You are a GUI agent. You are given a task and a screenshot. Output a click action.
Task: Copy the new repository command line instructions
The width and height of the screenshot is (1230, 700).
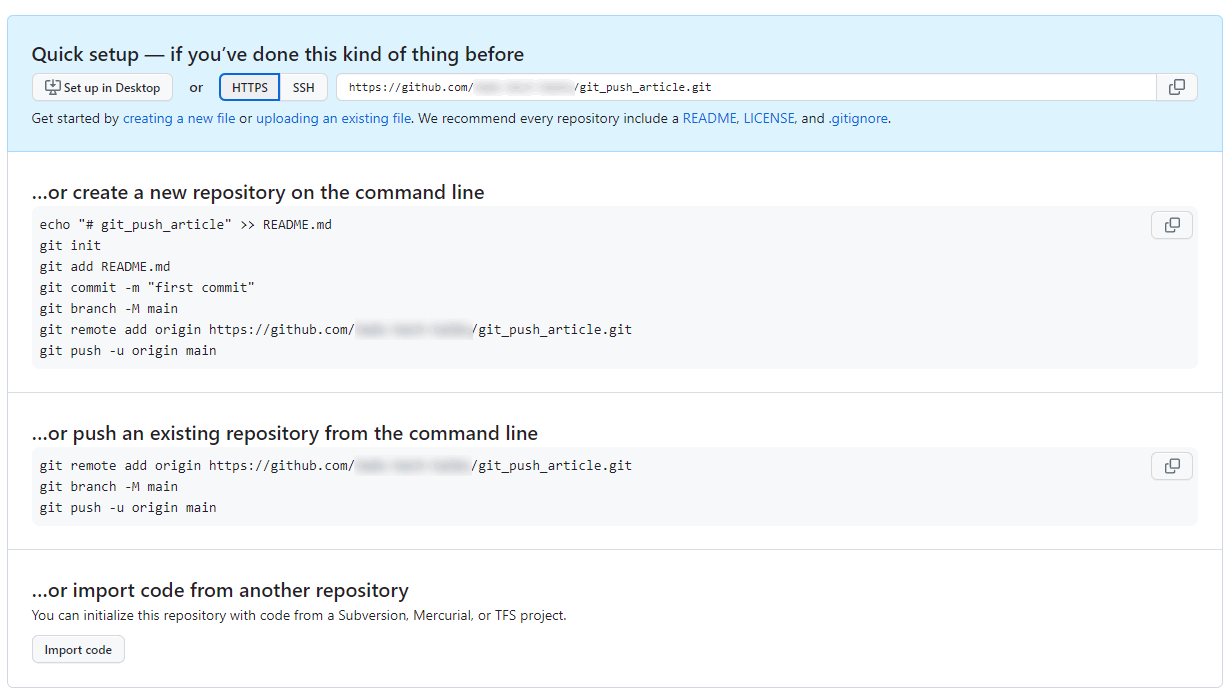tap(1171, 225)
